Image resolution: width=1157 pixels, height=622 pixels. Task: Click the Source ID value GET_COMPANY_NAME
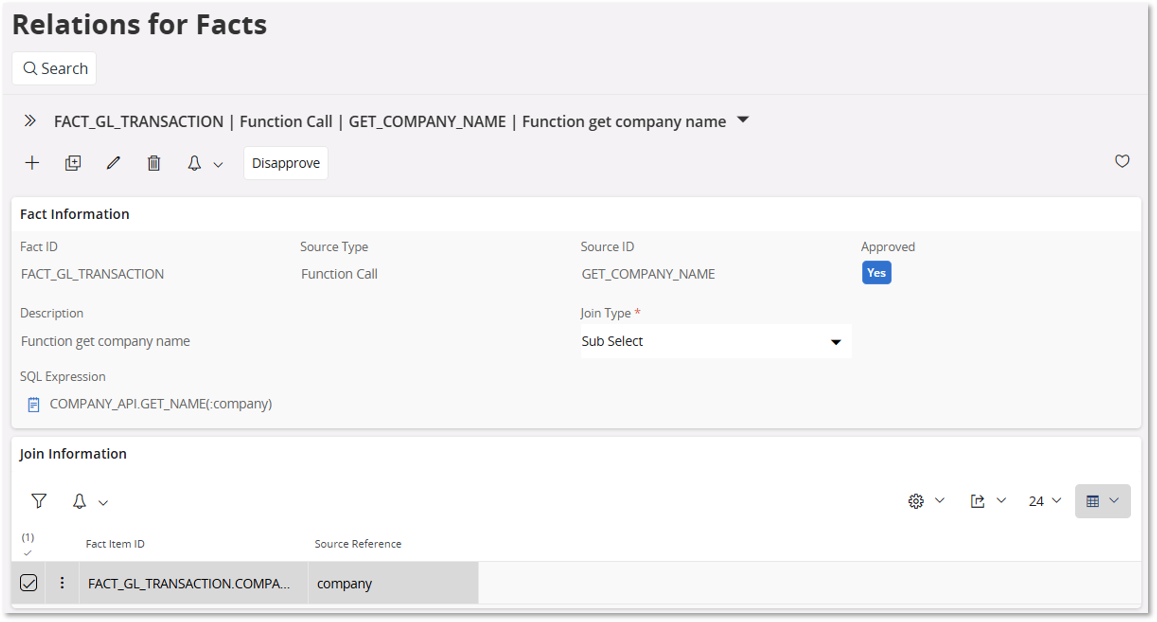click(x=648, y=274)
